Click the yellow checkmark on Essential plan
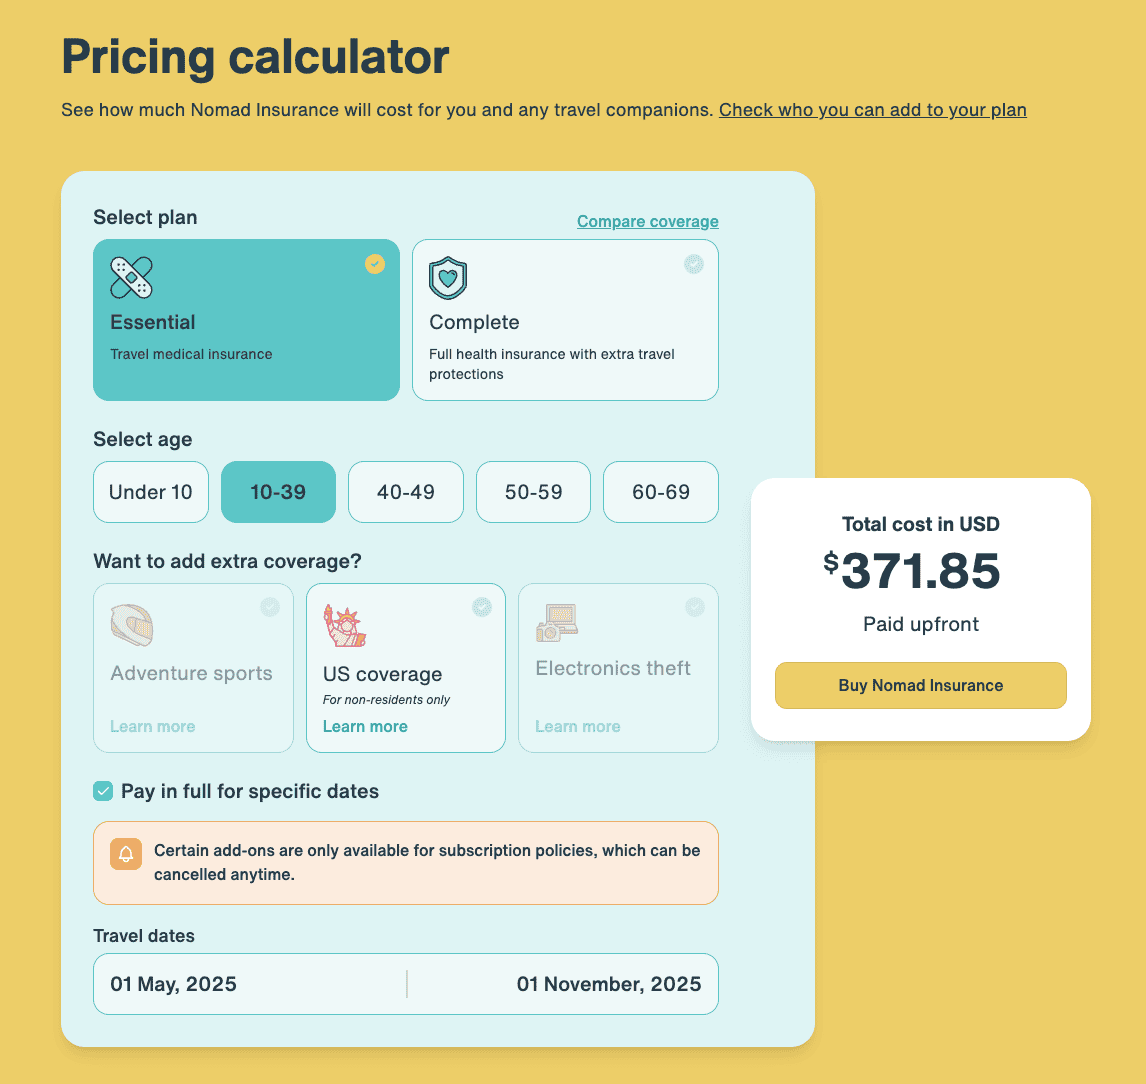Viewport: 1146px width, 1084px height. click(375, 264)
